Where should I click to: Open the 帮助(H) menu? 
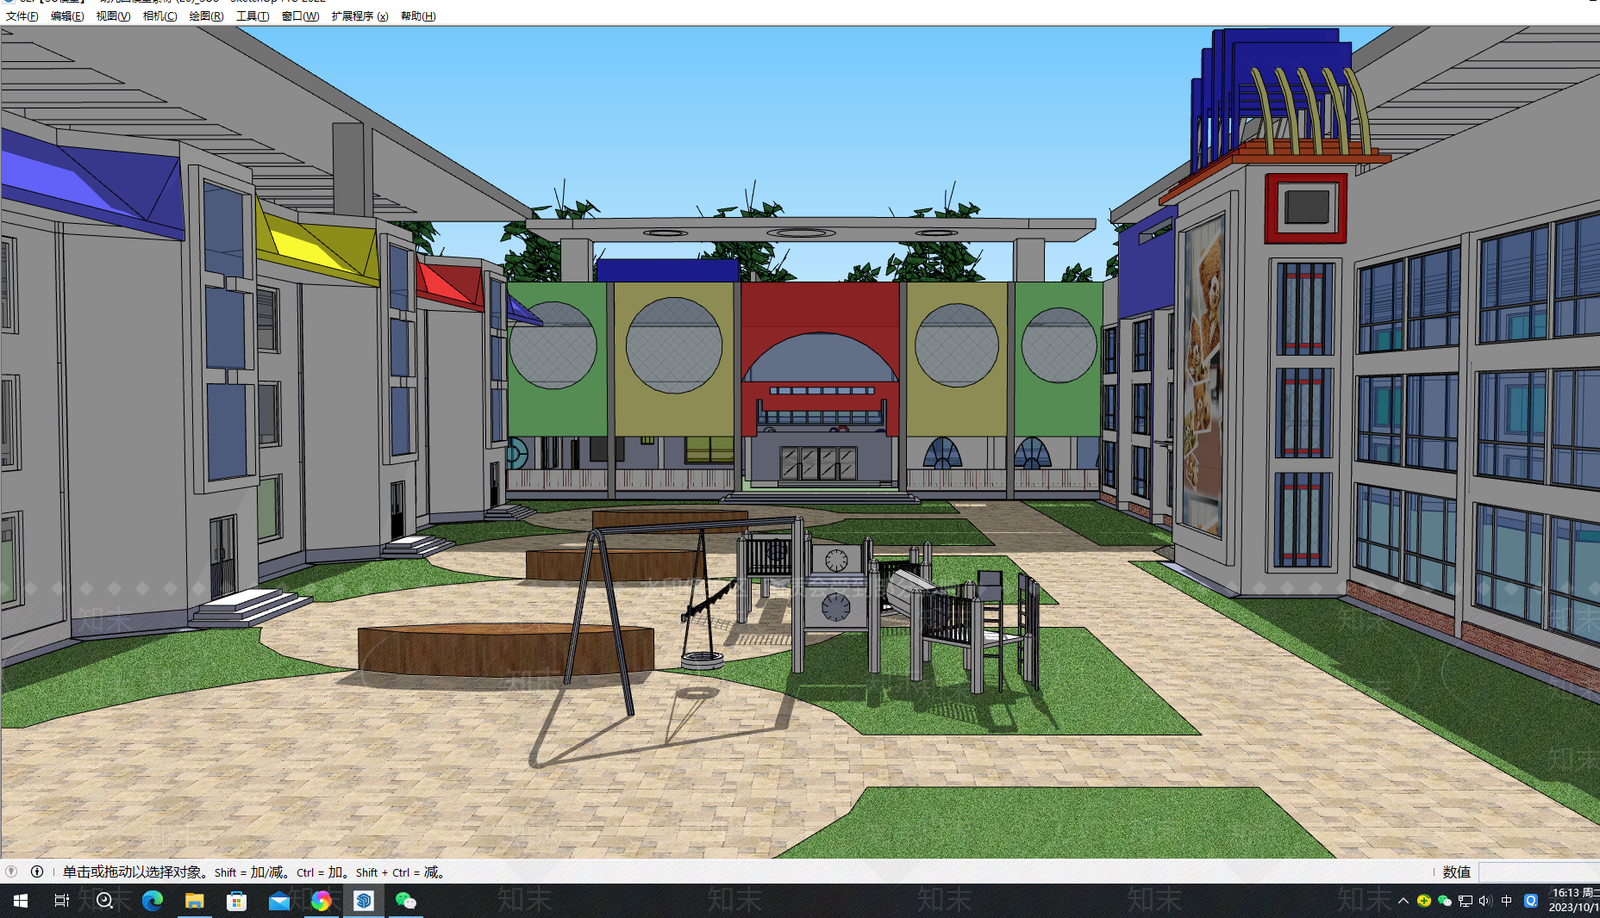[418, 16]
